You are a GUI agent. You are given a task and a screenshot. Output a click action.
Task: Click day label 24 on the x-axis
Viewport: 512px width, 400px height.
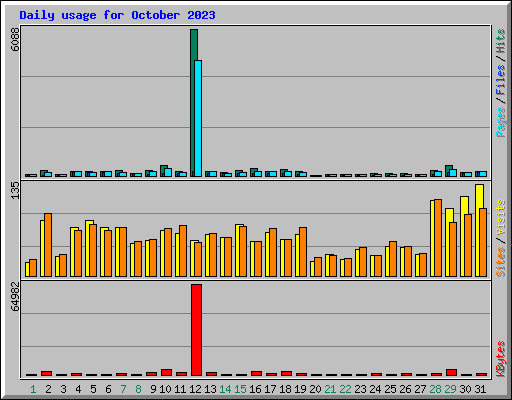(375, 389)
